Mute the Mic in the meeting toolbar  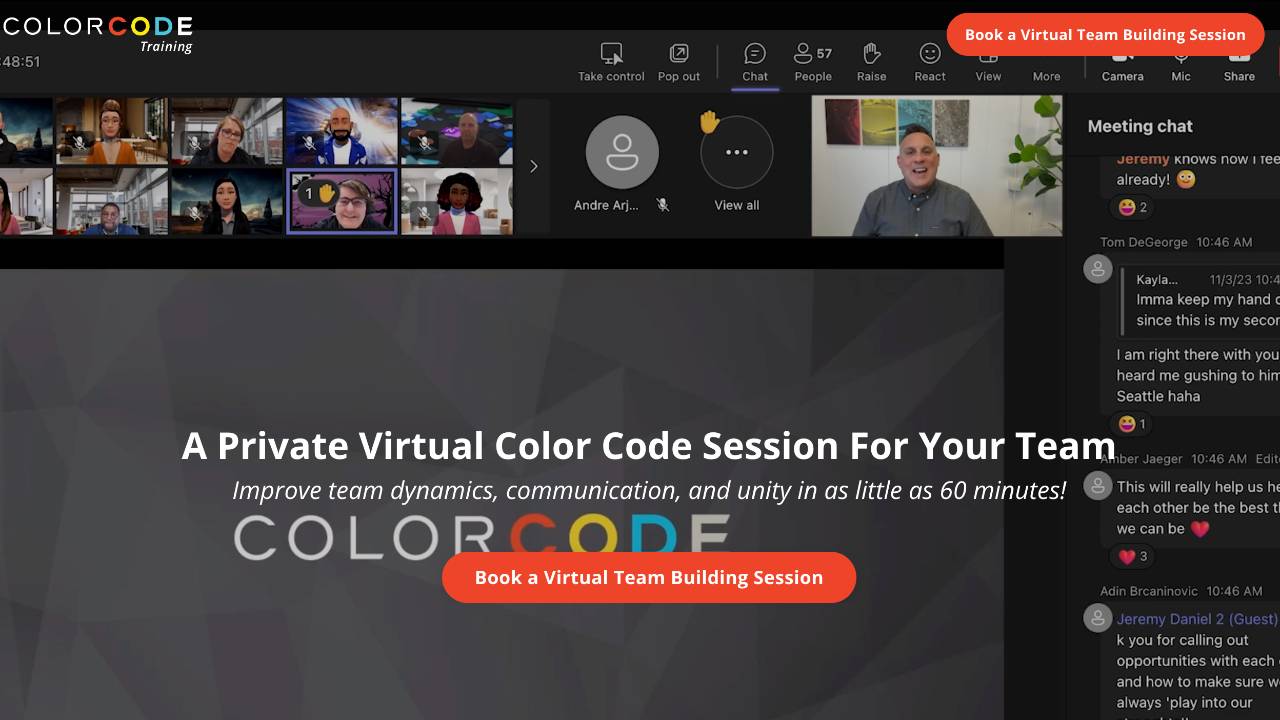point(1181,62)
